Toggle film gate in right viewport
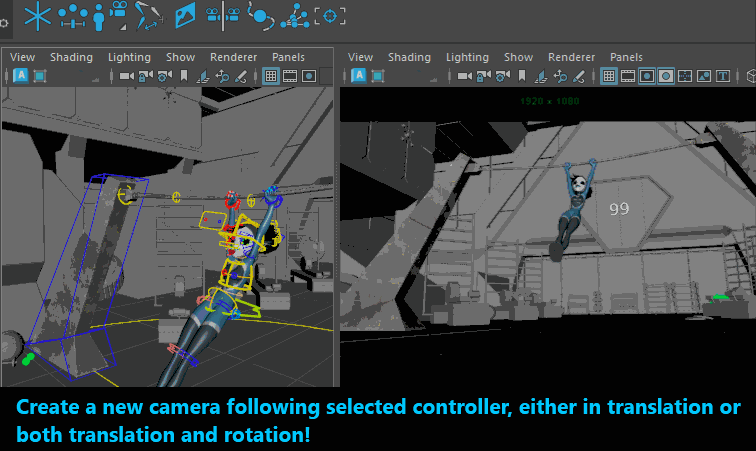 (x=628, y=76)
